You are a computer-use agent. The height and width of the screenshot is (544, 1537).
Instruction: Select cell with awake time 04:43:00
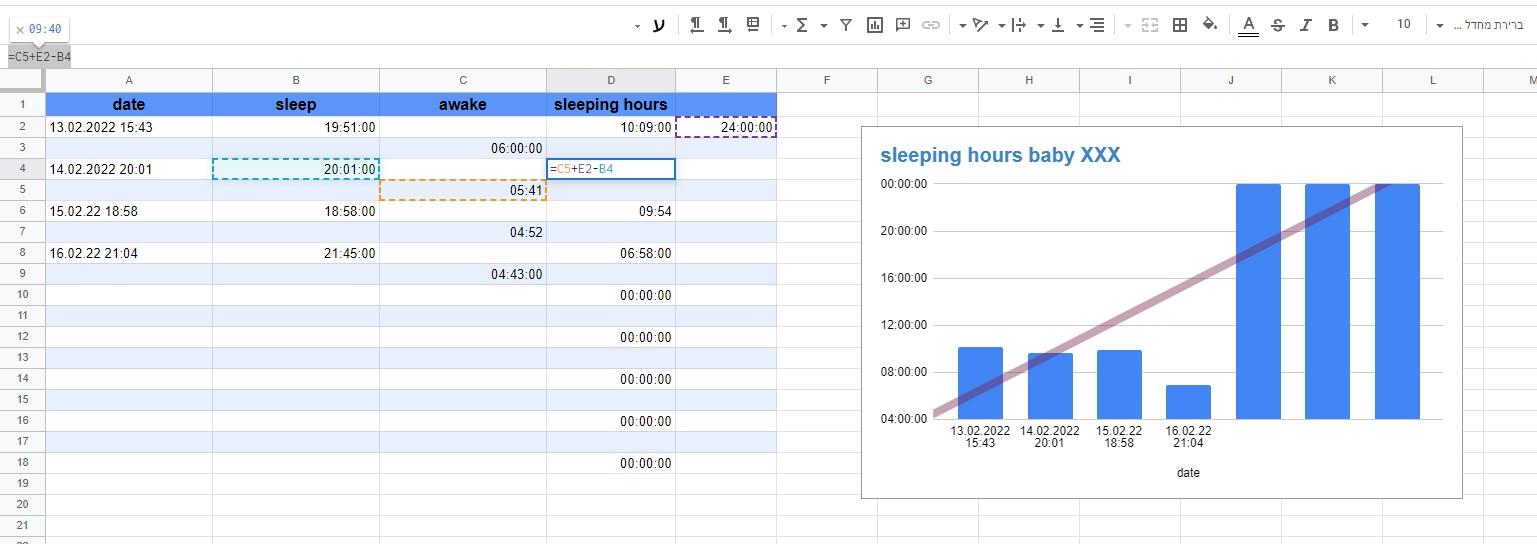[463, 274]
